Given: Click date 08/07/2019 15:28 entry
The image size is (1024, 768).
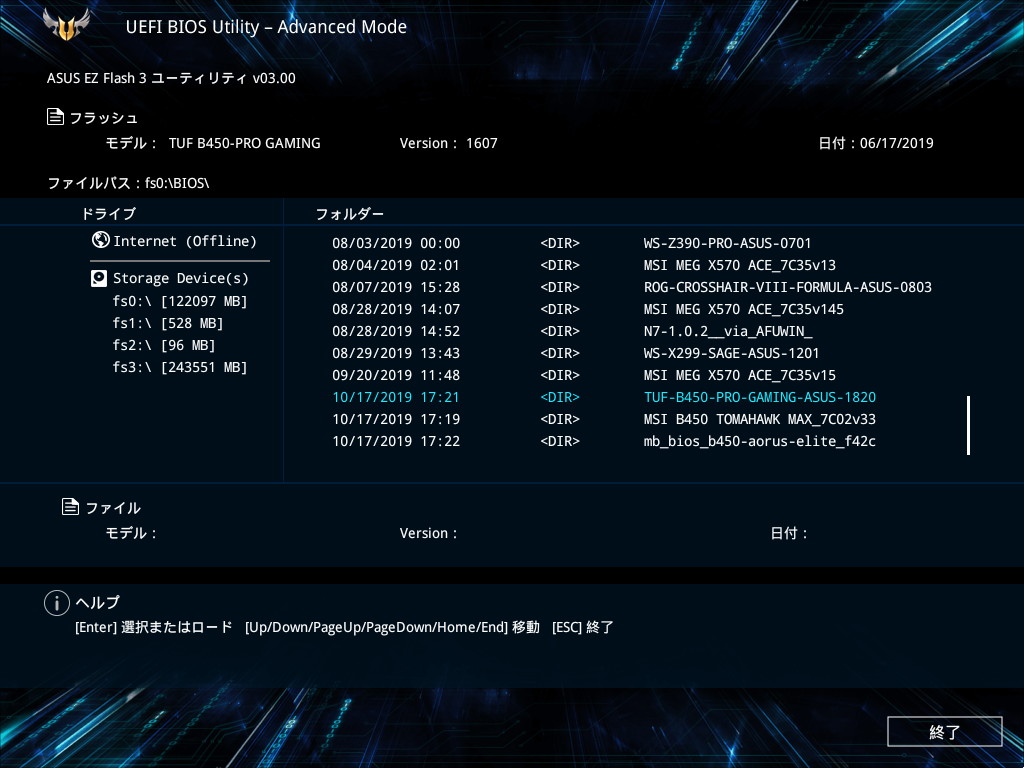Looking at the screenshot, I should coord(396,287).
